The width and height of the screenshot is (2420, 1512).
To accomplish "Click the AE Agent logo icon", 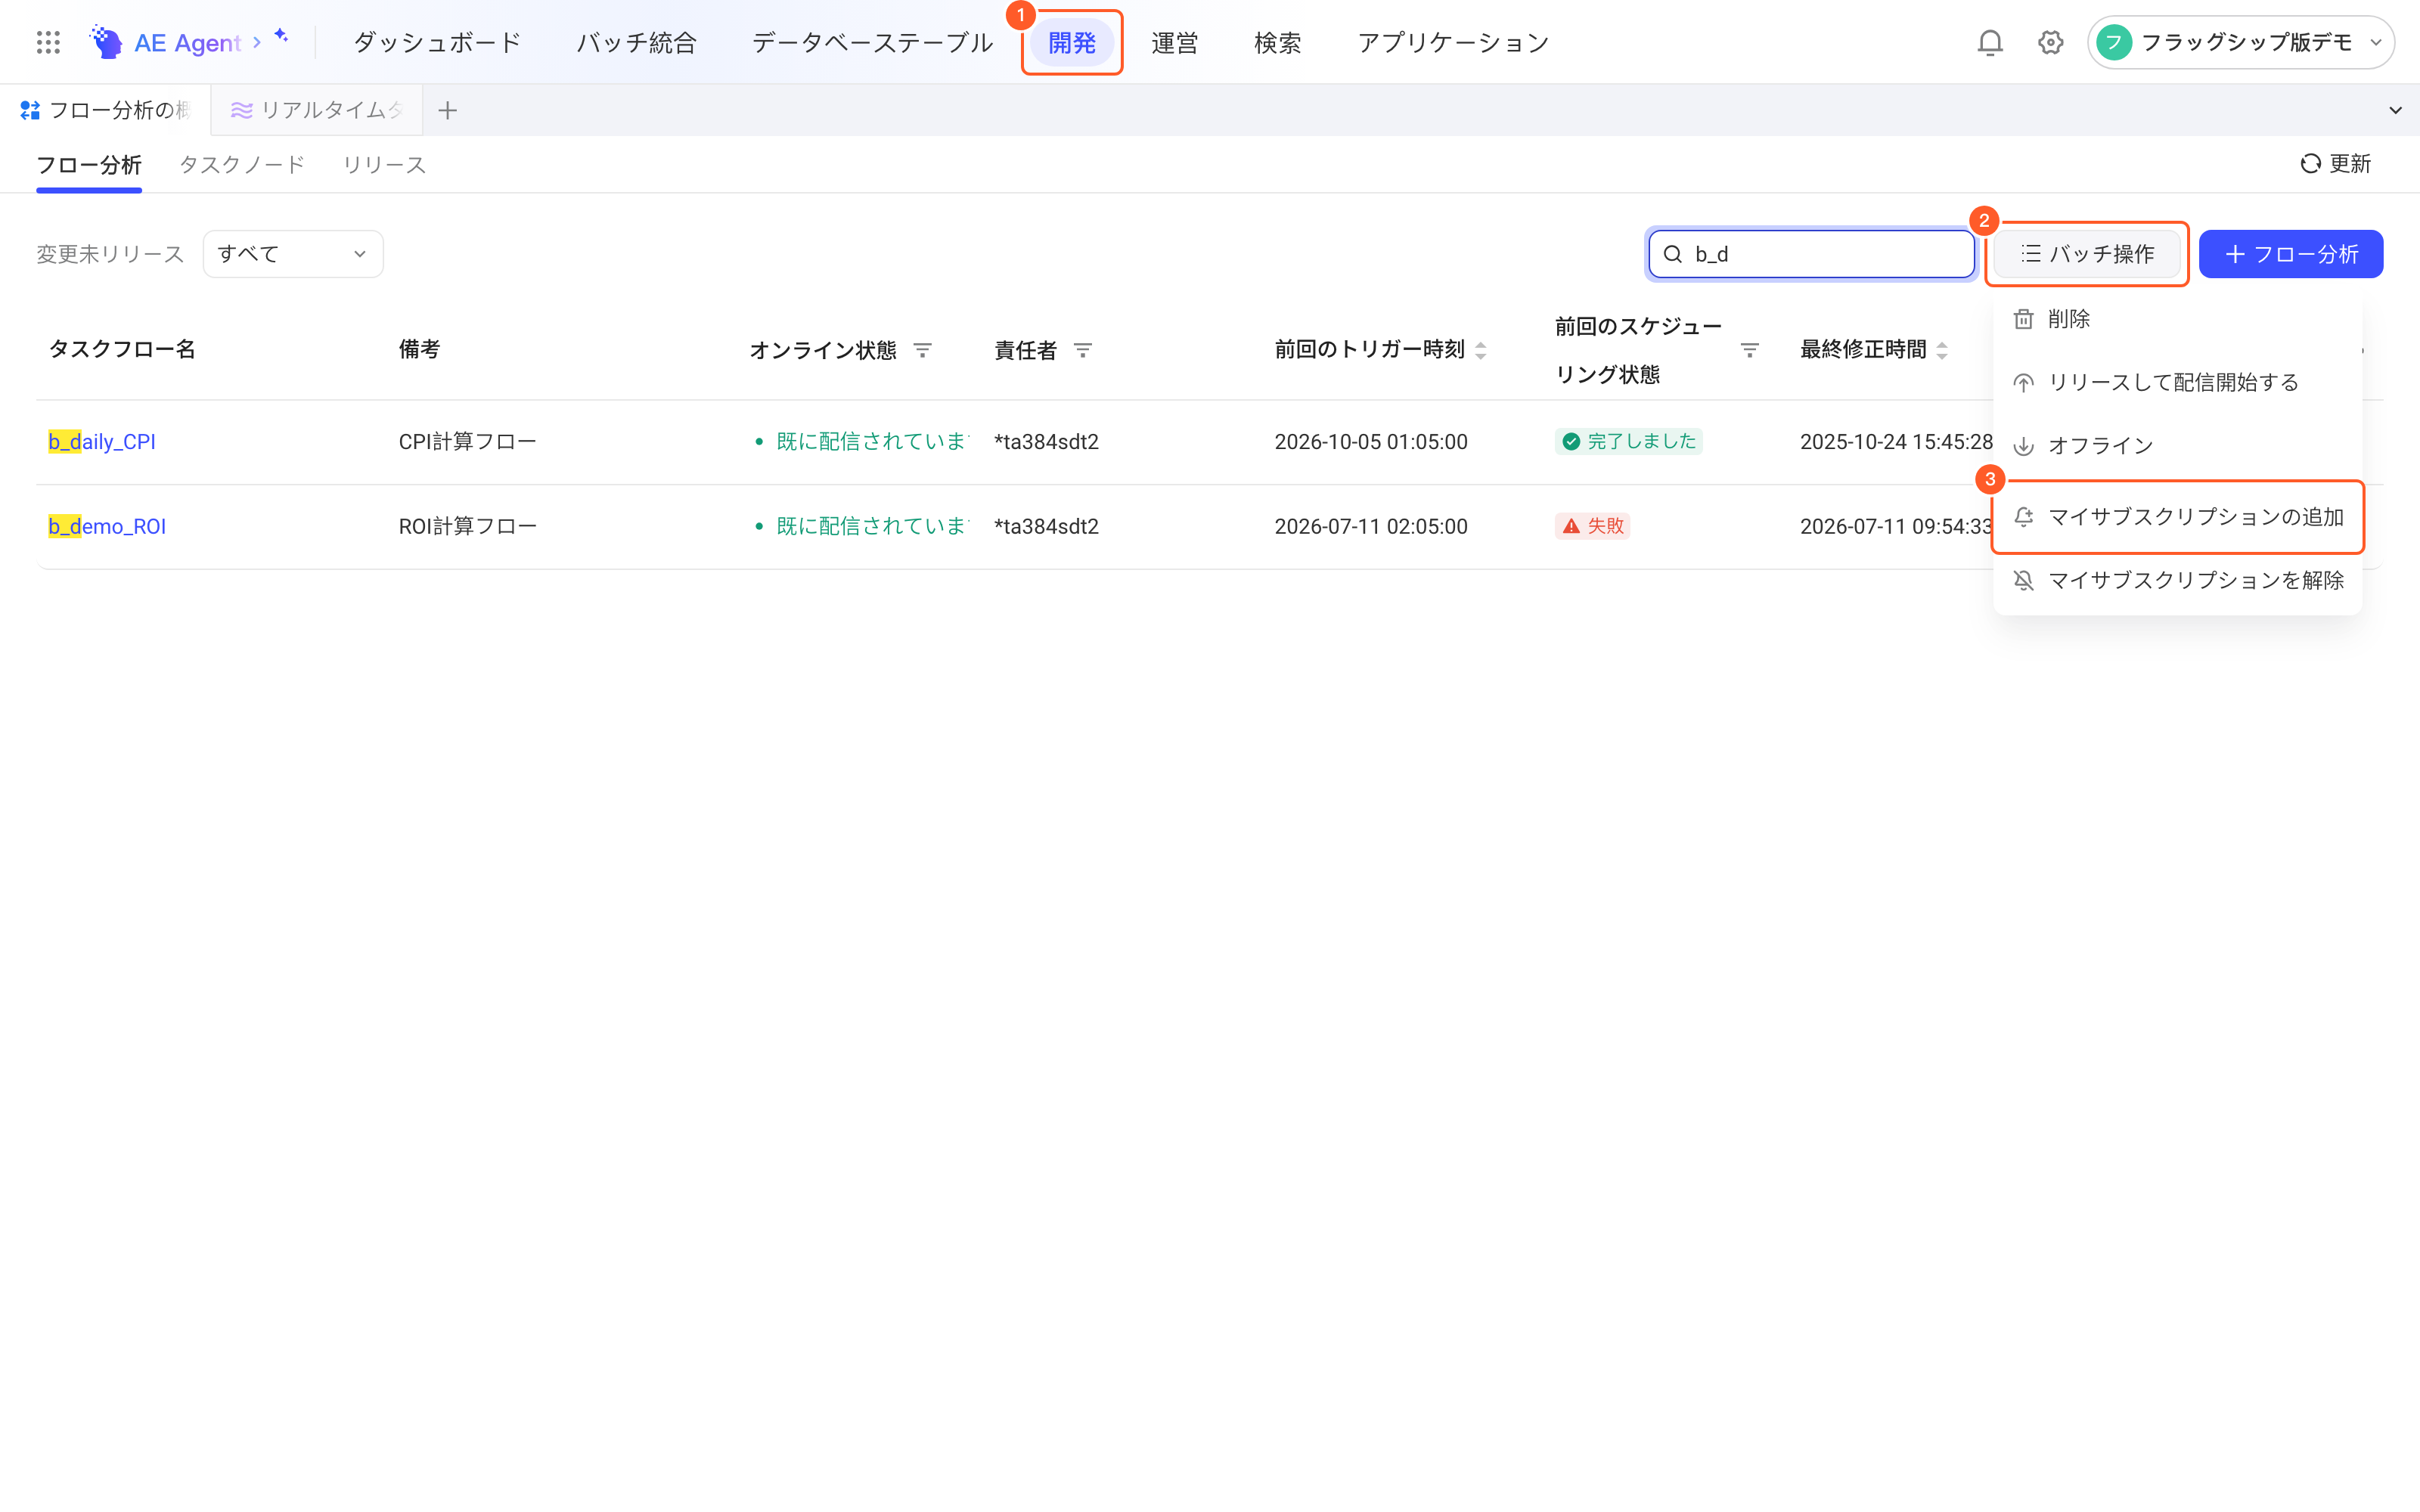I will click(106, 42).
